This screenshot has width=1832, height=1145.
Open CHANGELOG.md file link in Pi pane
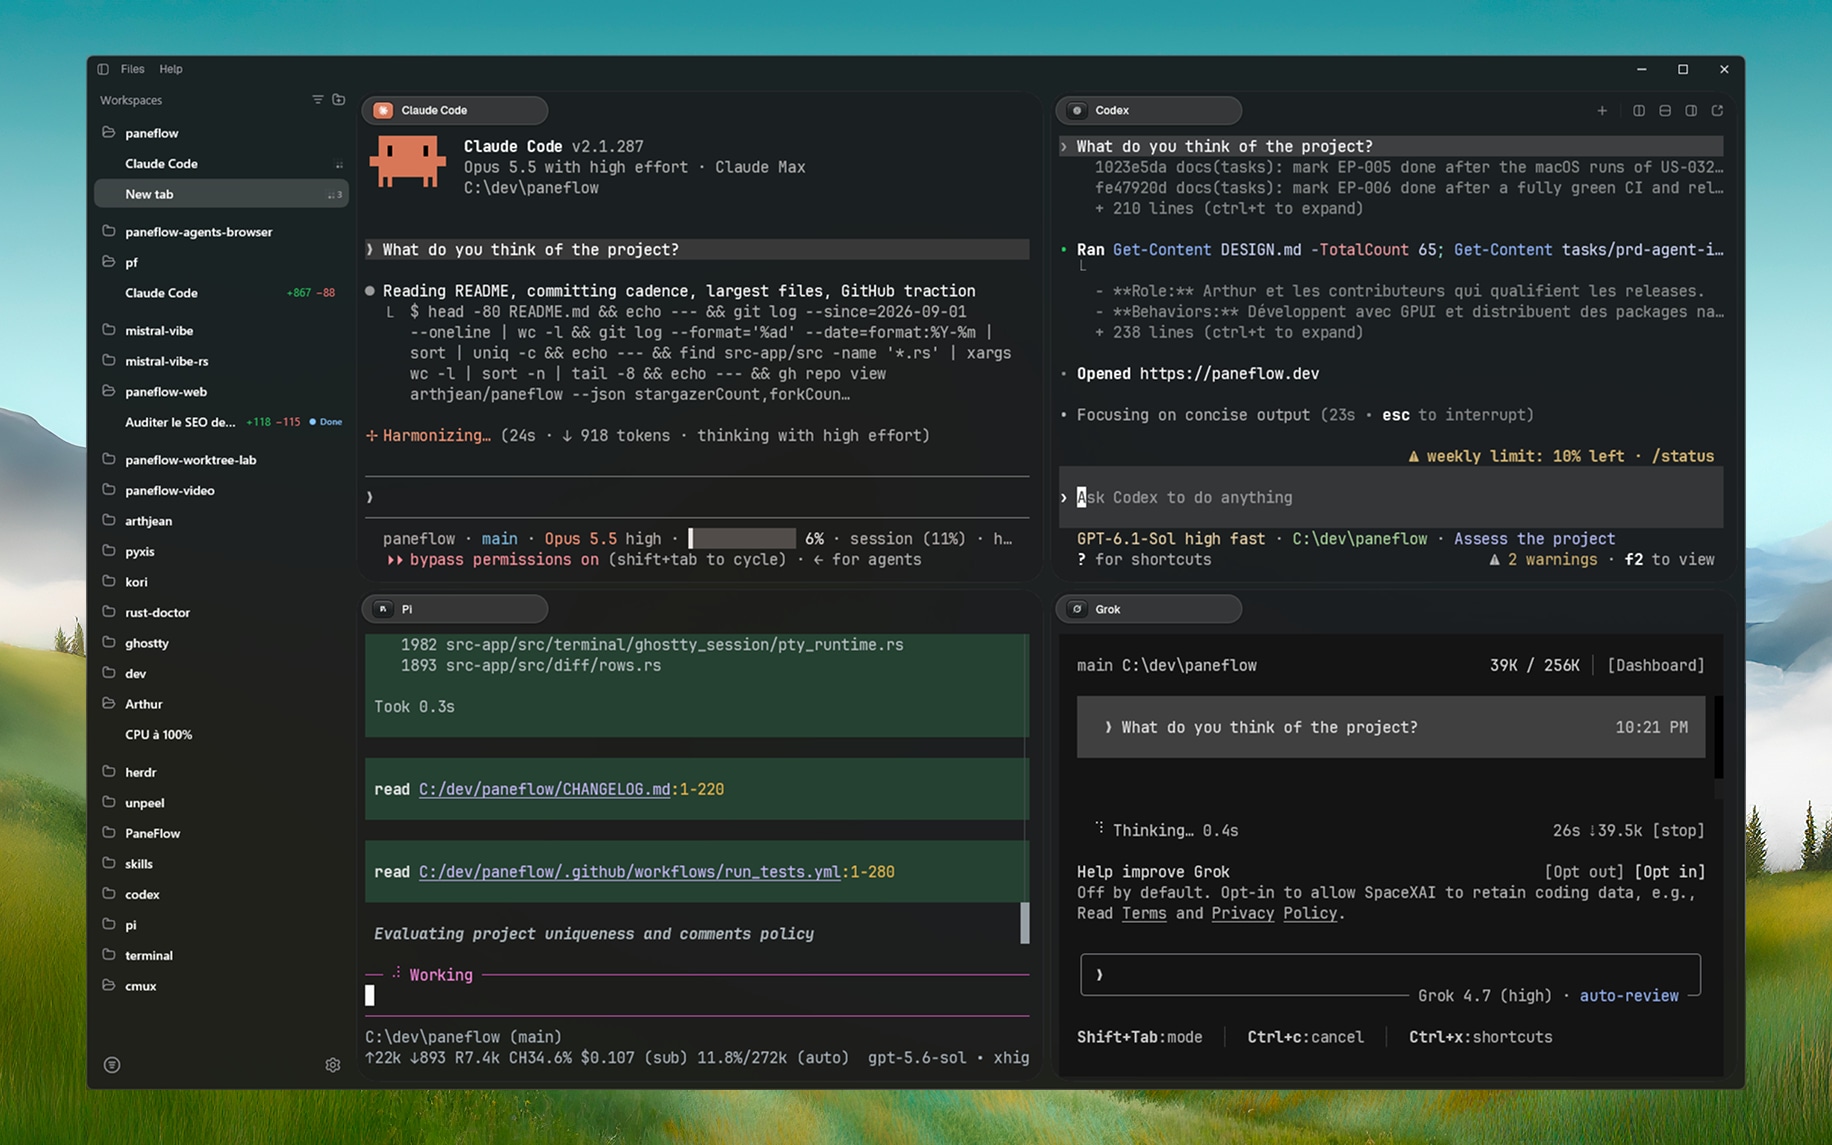point(544,789)
